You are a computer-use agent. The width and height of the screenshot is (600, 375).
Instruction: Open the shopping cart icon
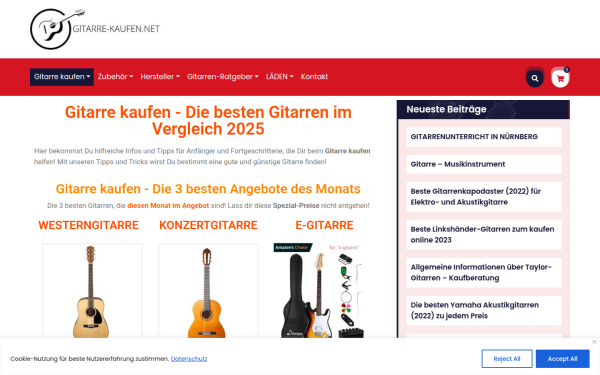560,78
